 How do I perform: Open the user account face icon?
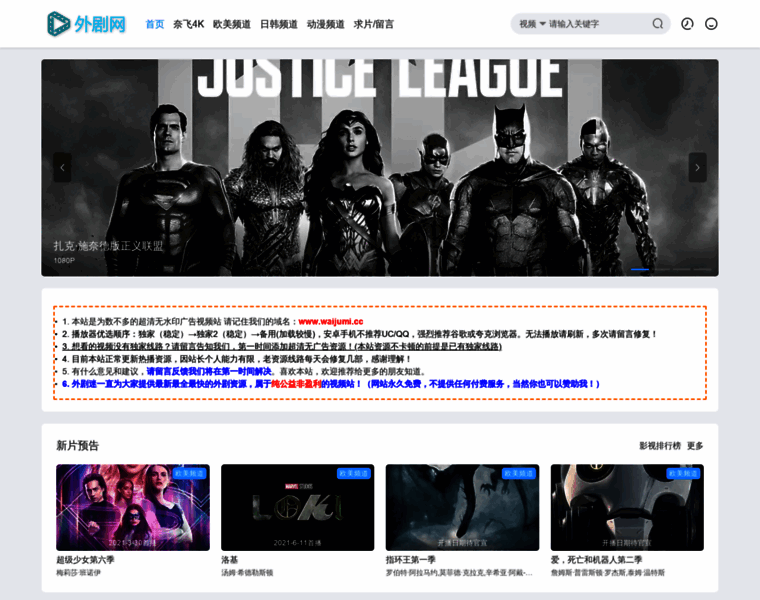(x=711, y=24)
